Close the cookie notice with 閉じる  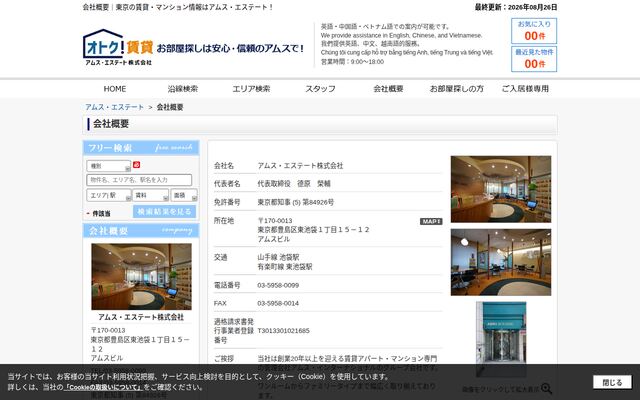(612, 382)
